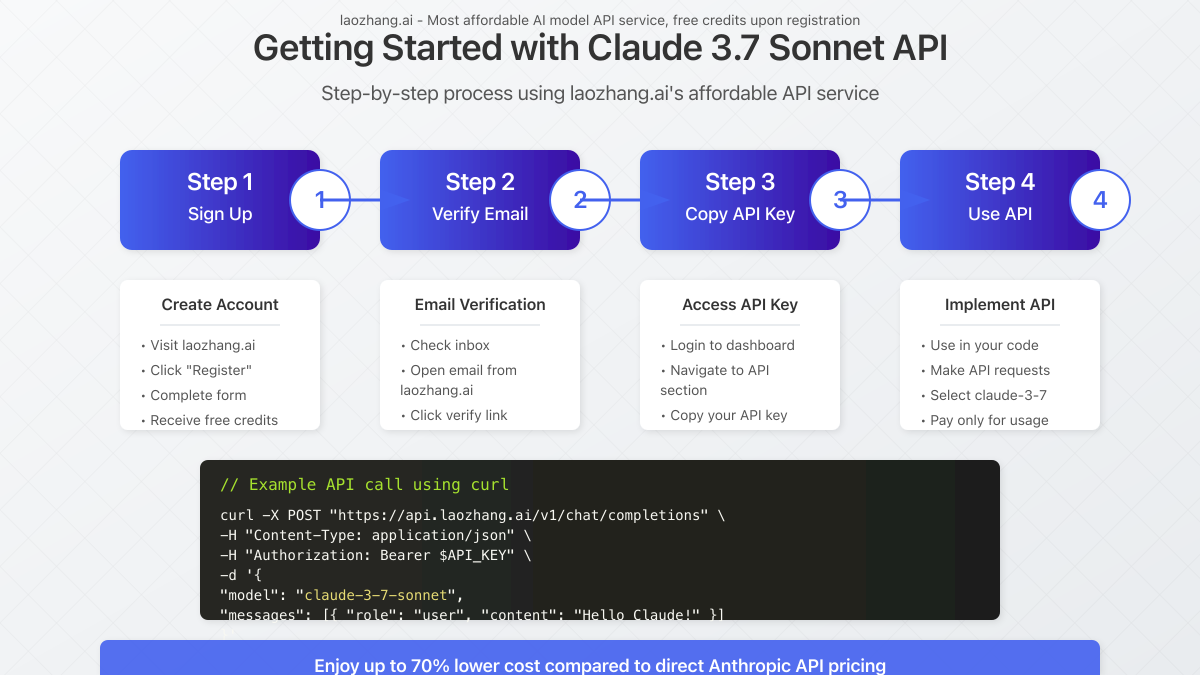
Task: Select the "Use in your code" bullet
Action: pyautogui.click(x=979, y=345)
